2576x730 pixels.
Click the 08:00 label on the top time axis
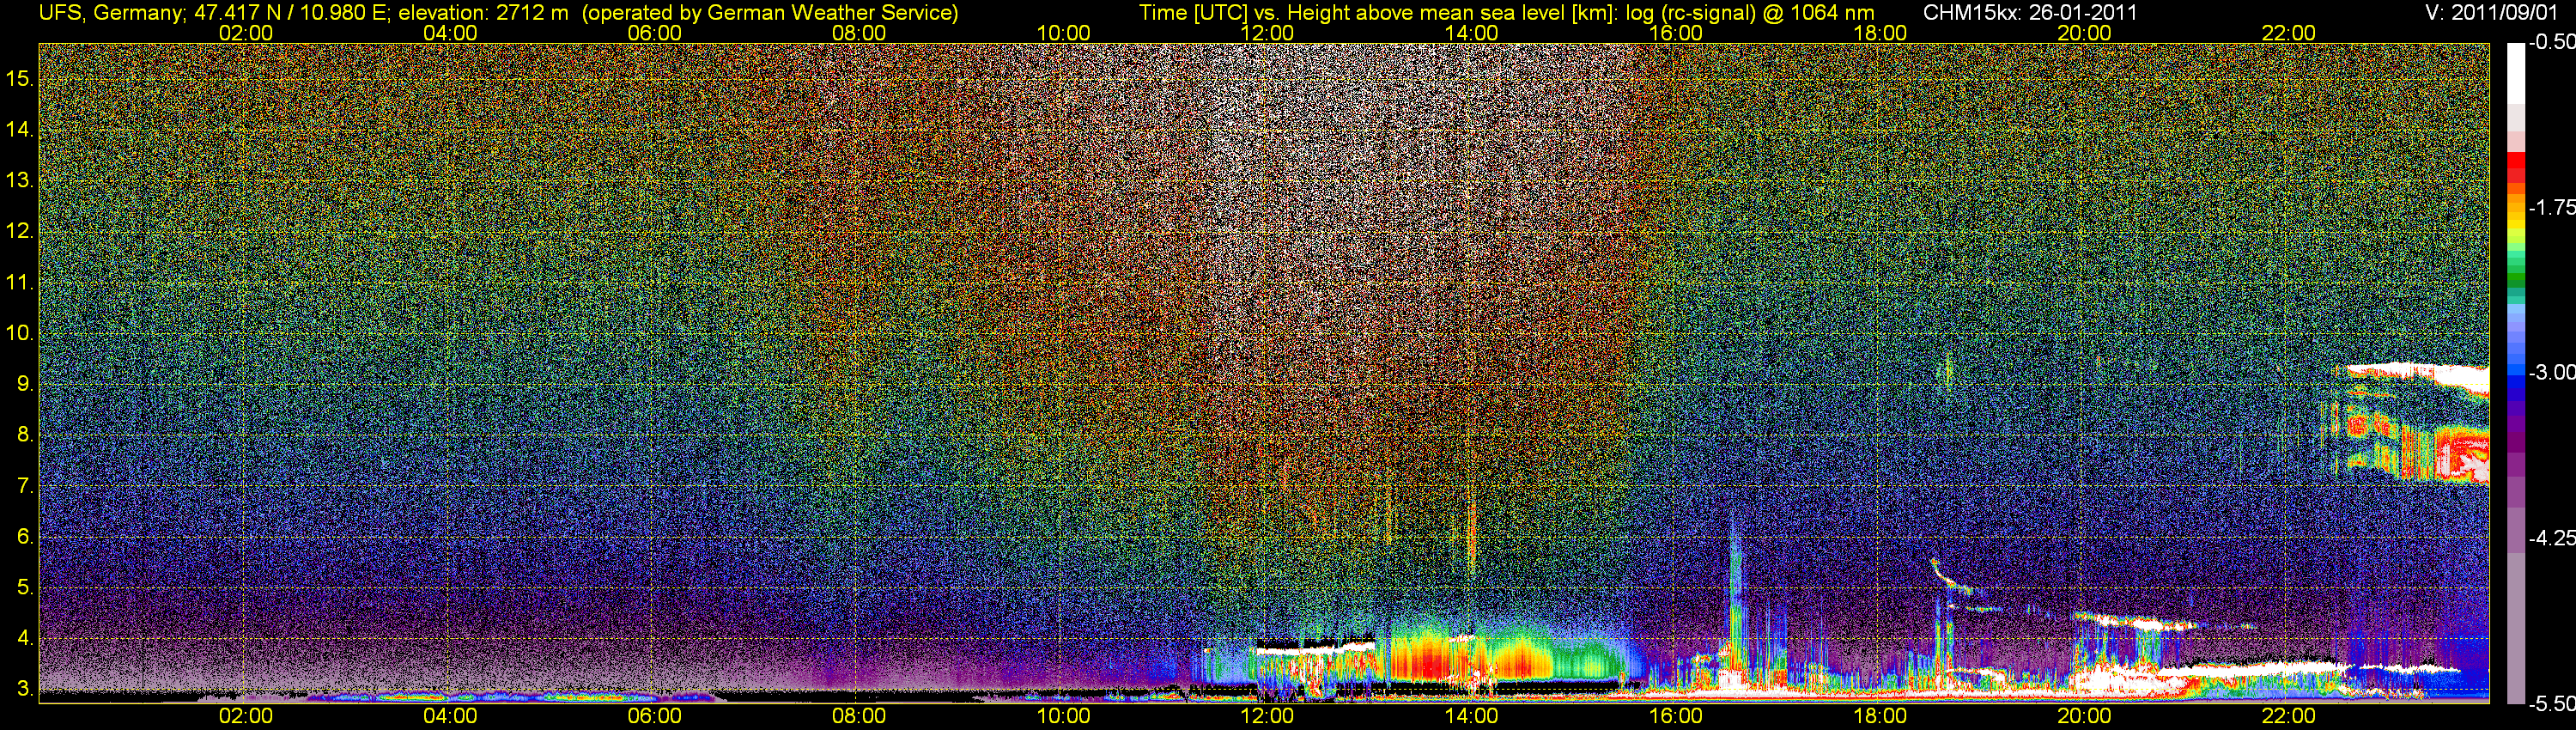coord(859,33)
